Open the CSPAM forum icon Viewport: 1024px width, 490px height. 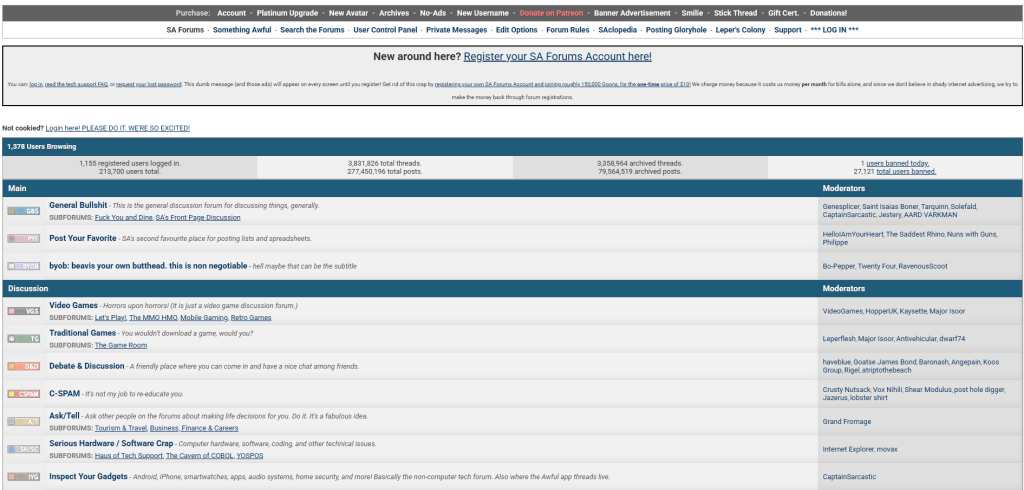click(24, 394)
